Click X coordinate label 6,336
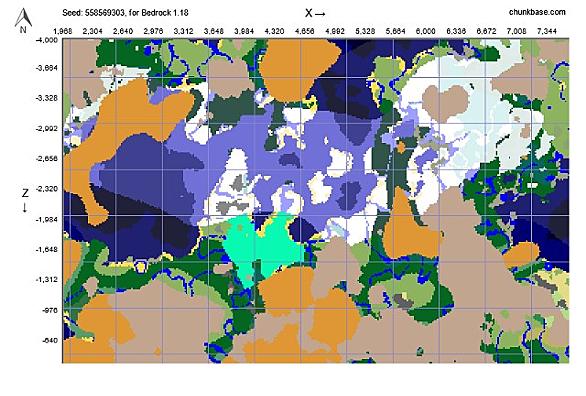This screenshot has height=396, width=586. point(456,31)
